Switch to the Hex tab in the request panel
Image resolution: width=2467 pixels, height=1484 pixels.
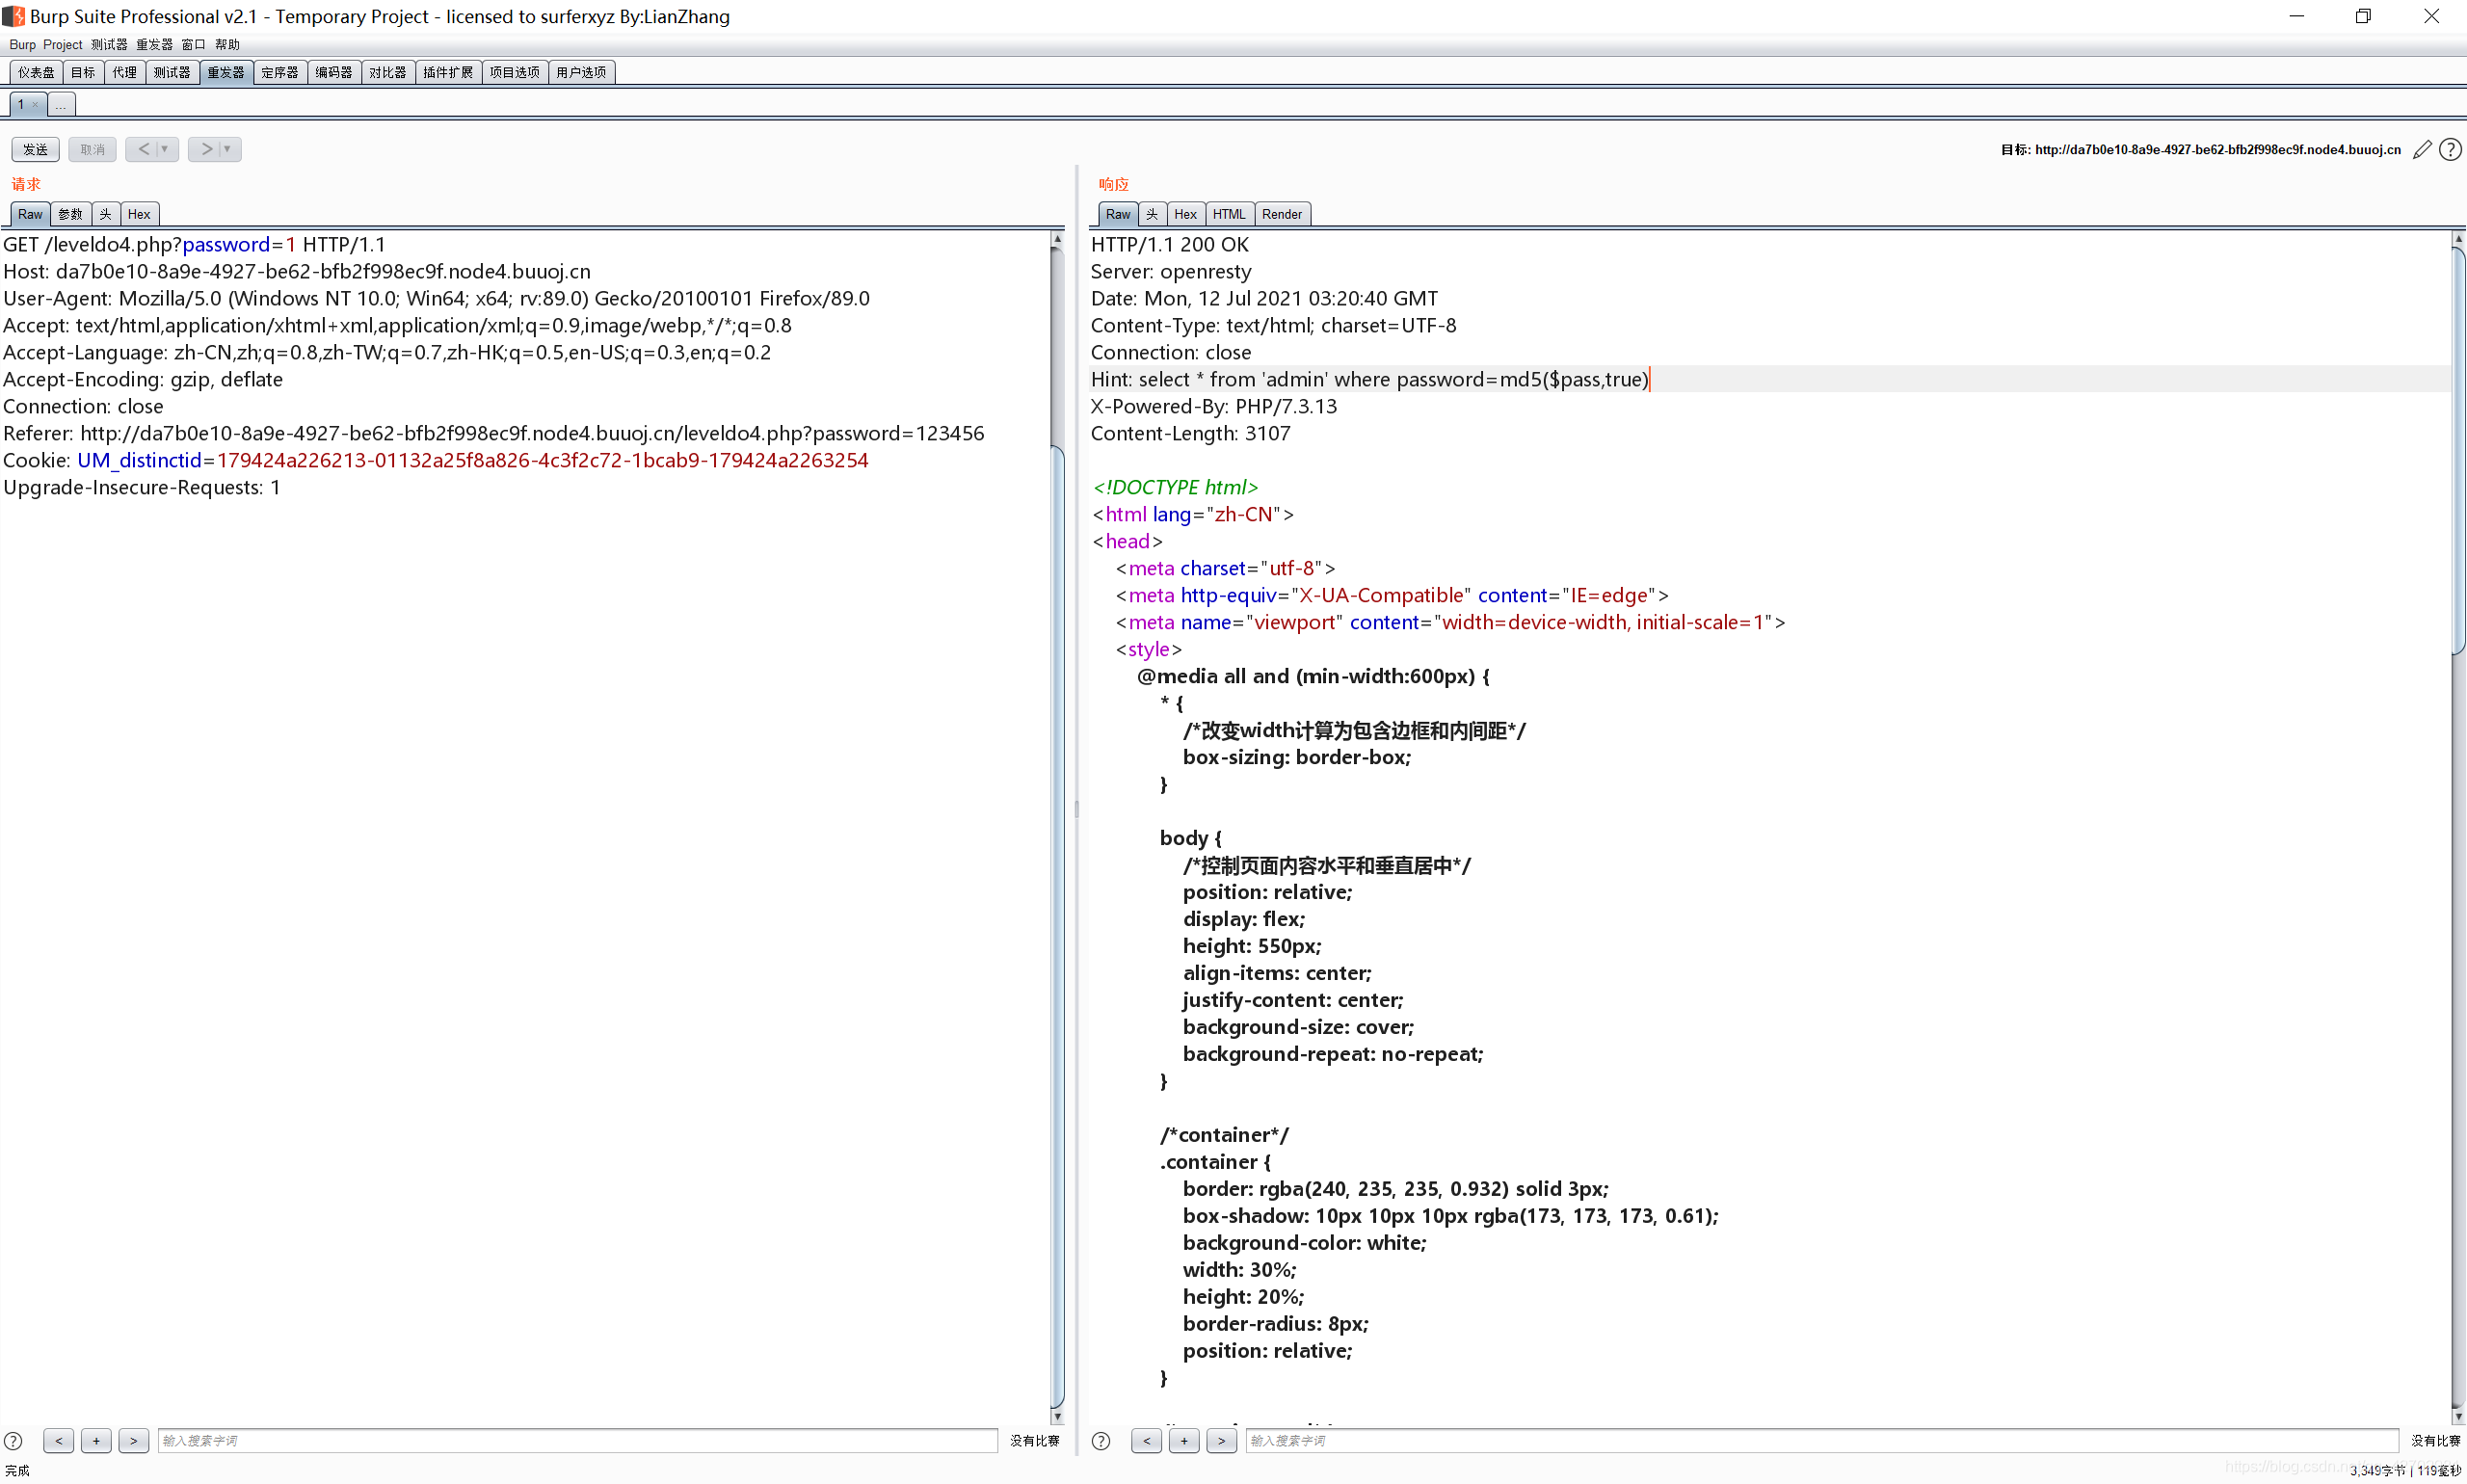(140, 214)
